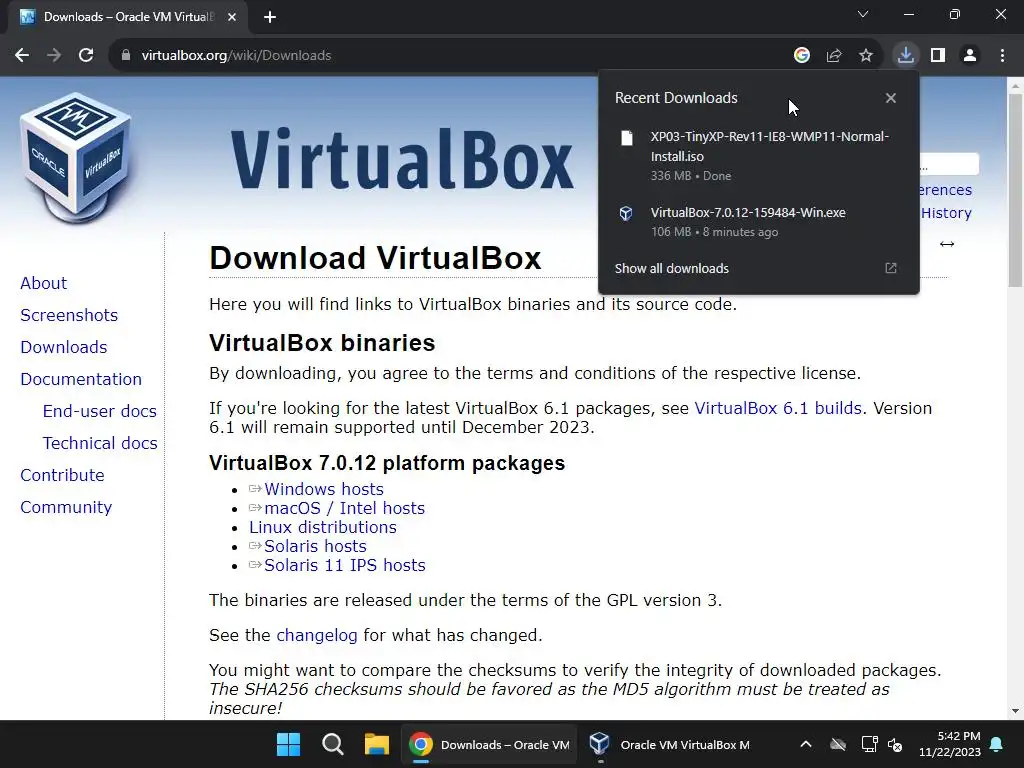The image size is (1024, 768).
Task: Open the network tray icon
Action: (869, 744)
